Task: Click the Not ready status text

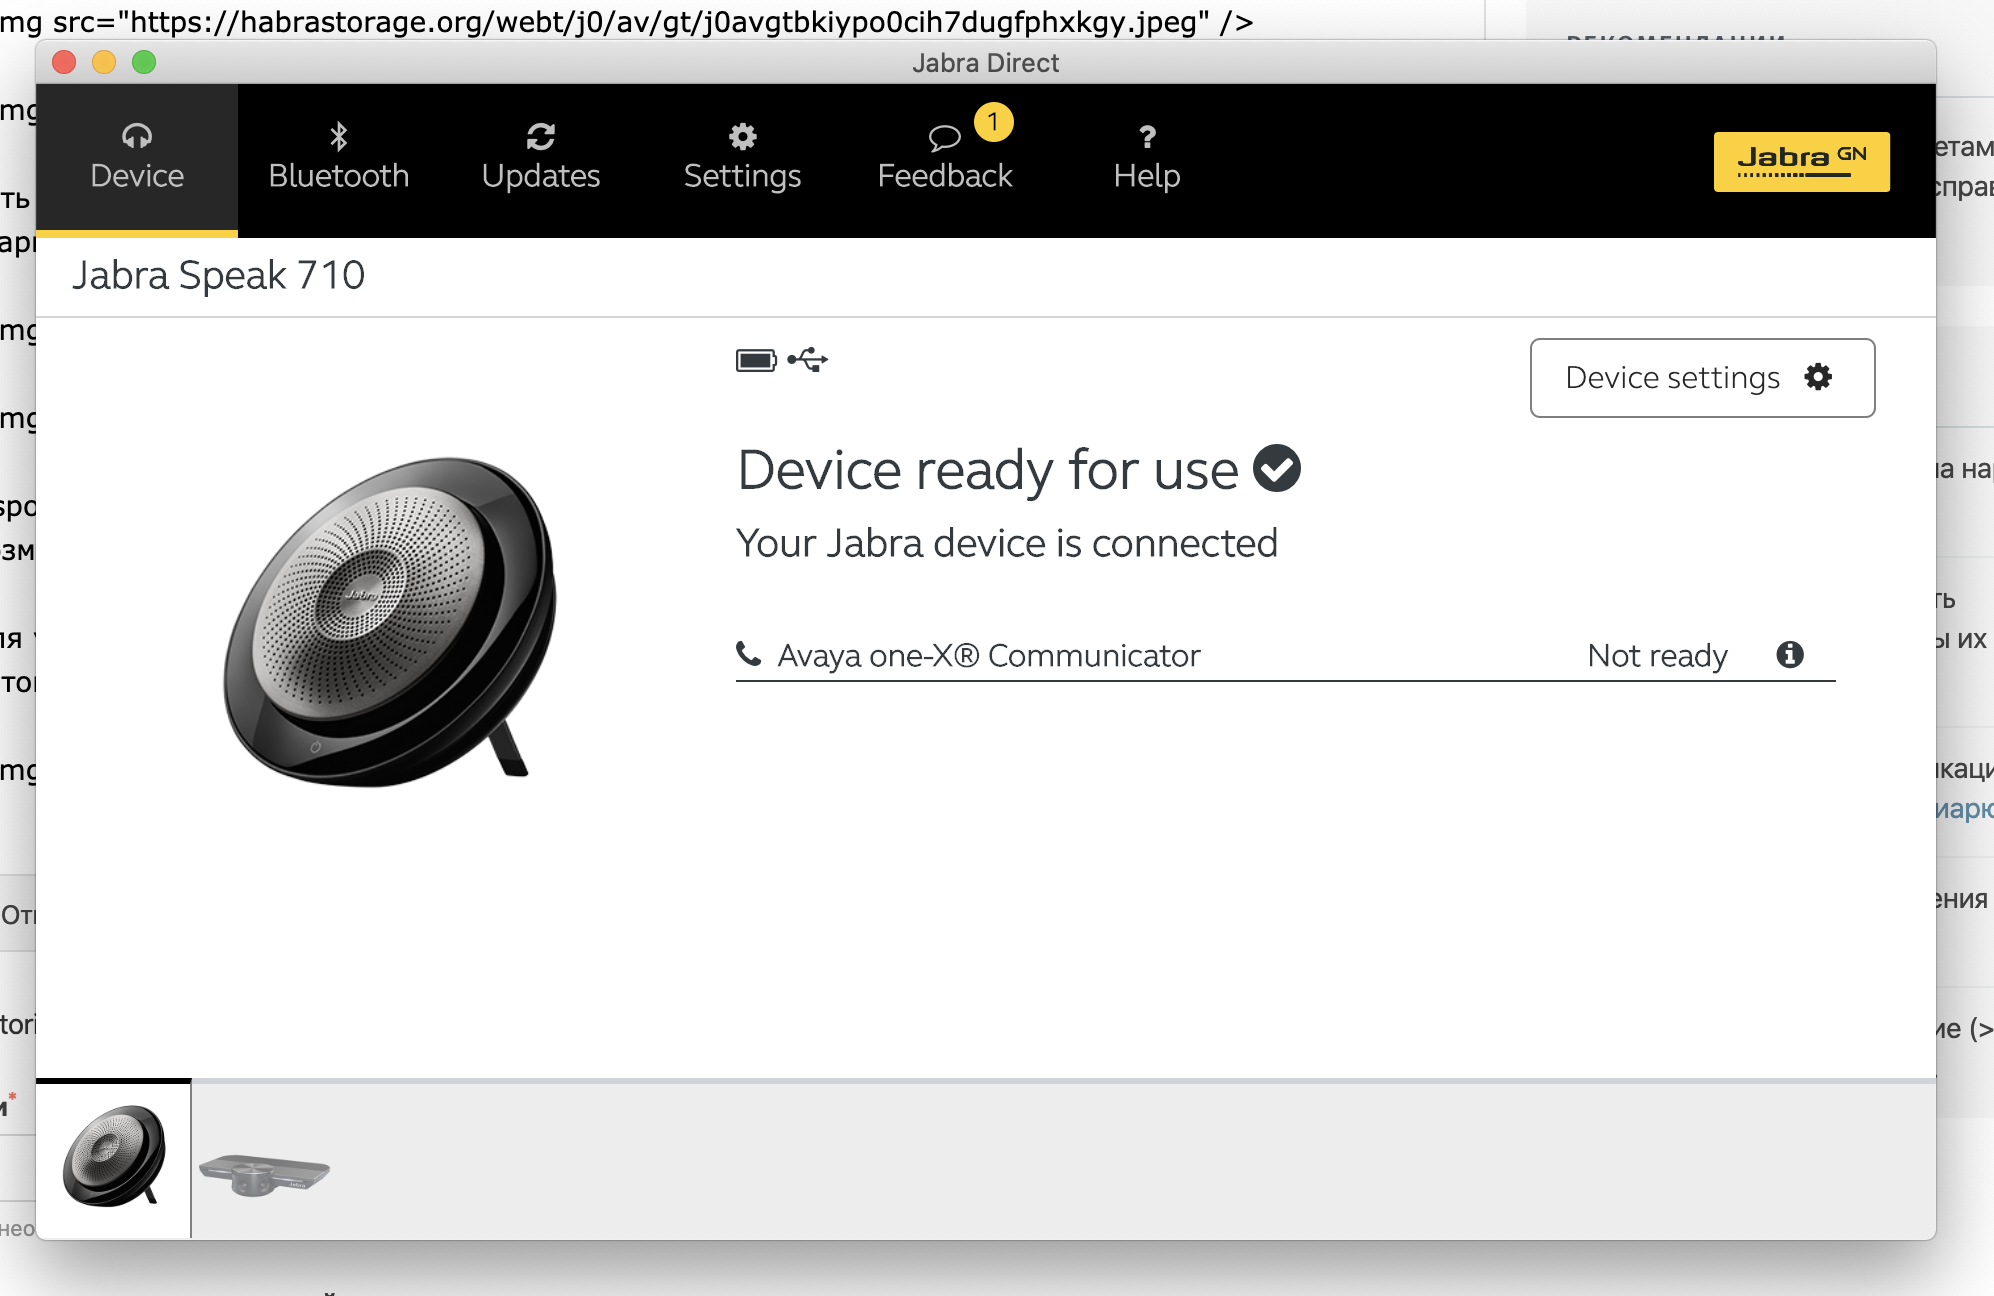Action: point(1657,656)
